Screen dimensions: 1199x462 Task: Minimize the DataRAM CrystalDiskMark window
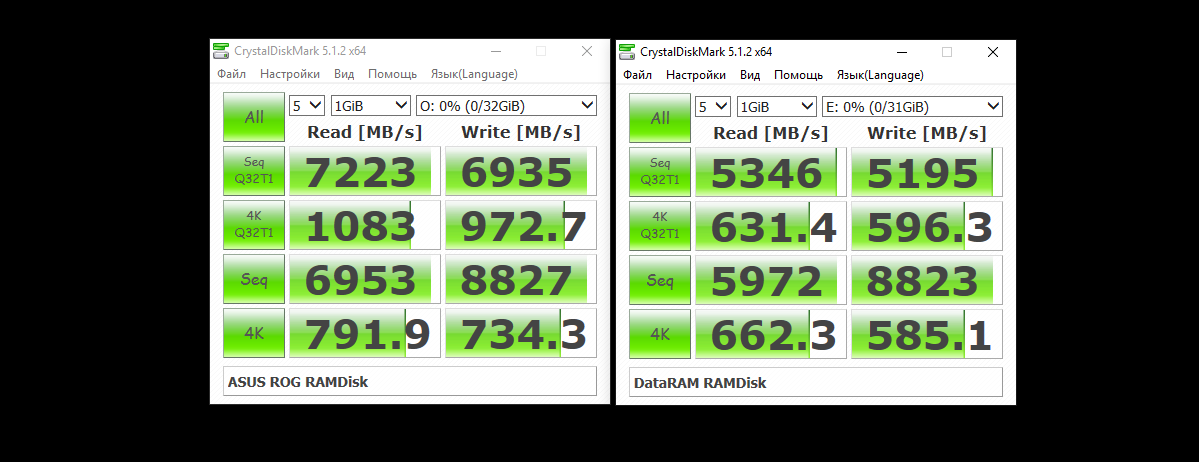[x=902, y=52]
